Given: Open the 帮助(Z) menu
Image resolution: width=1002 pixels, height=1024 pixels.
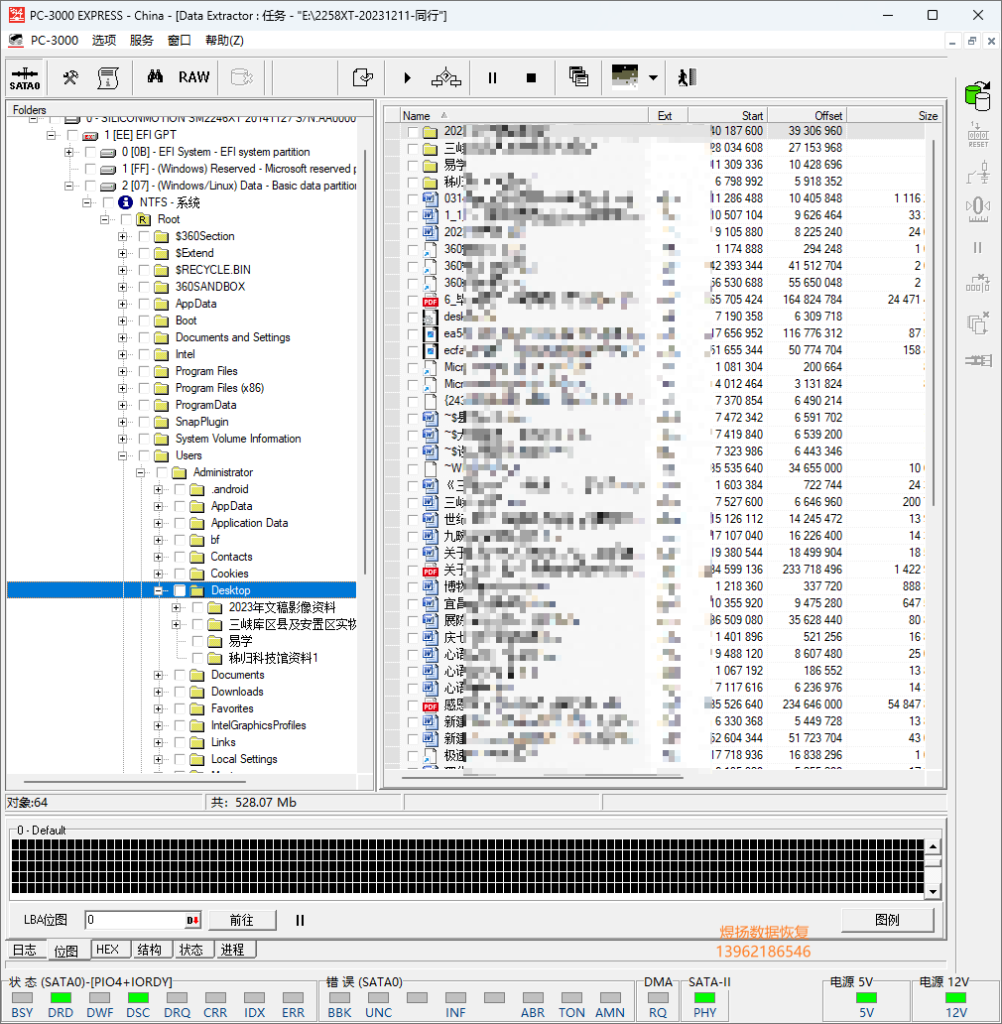Looking at the screenshot, I should (x=224, y=40).
